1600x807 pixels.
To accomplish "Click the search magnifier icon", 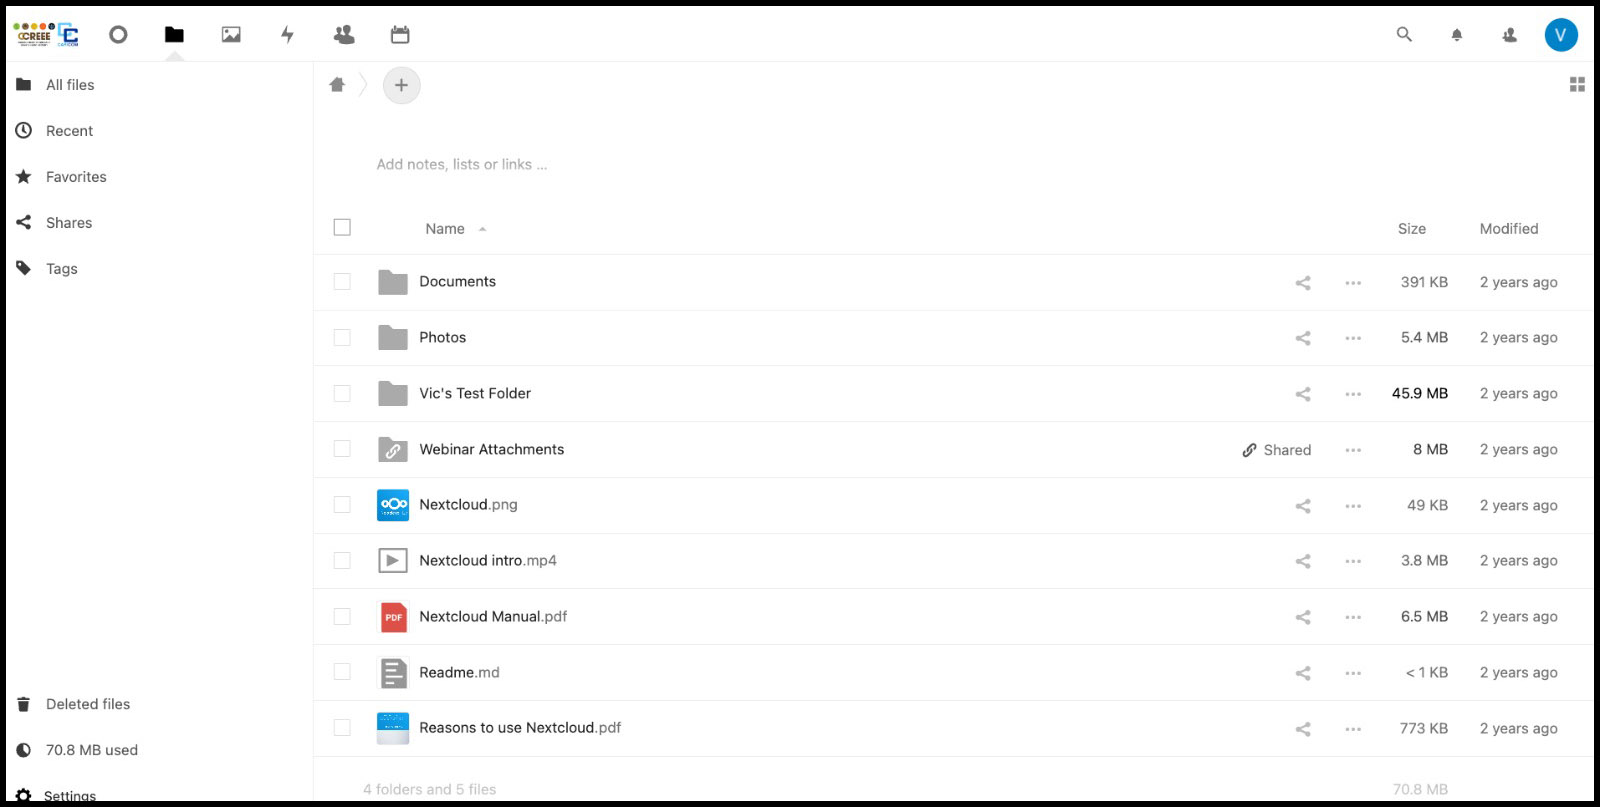I will click(x=1404, y=35).
